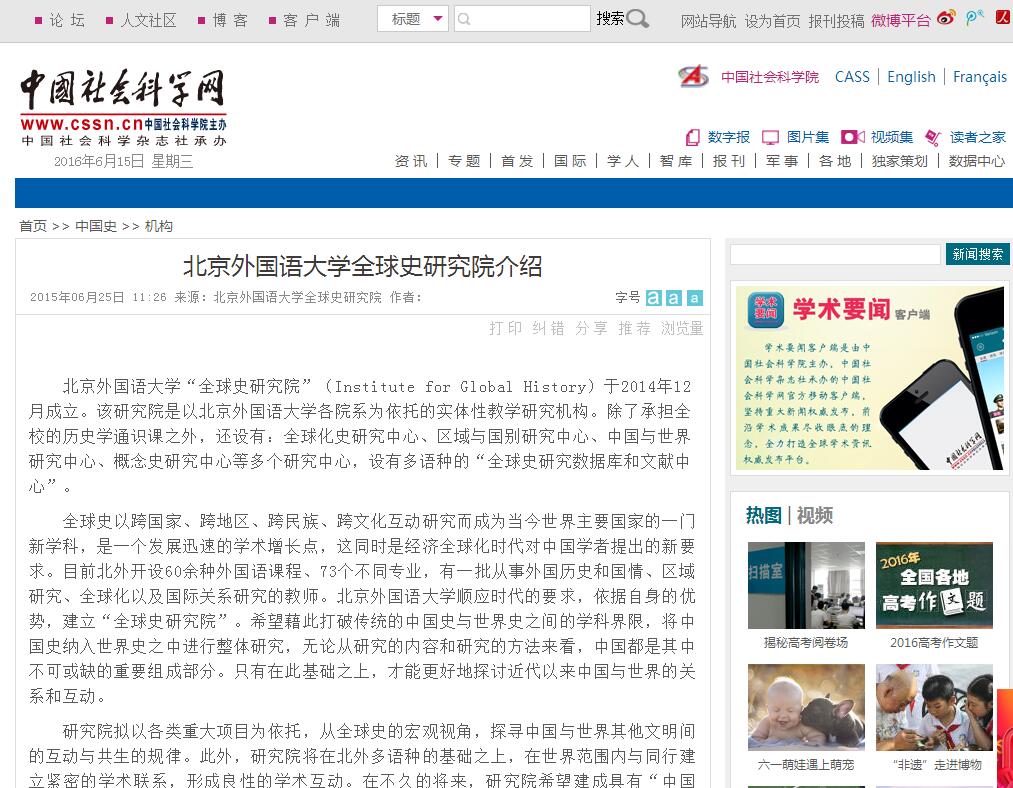Click the 视频集 camera icon

pyautogui.click(x=852, y=137)
